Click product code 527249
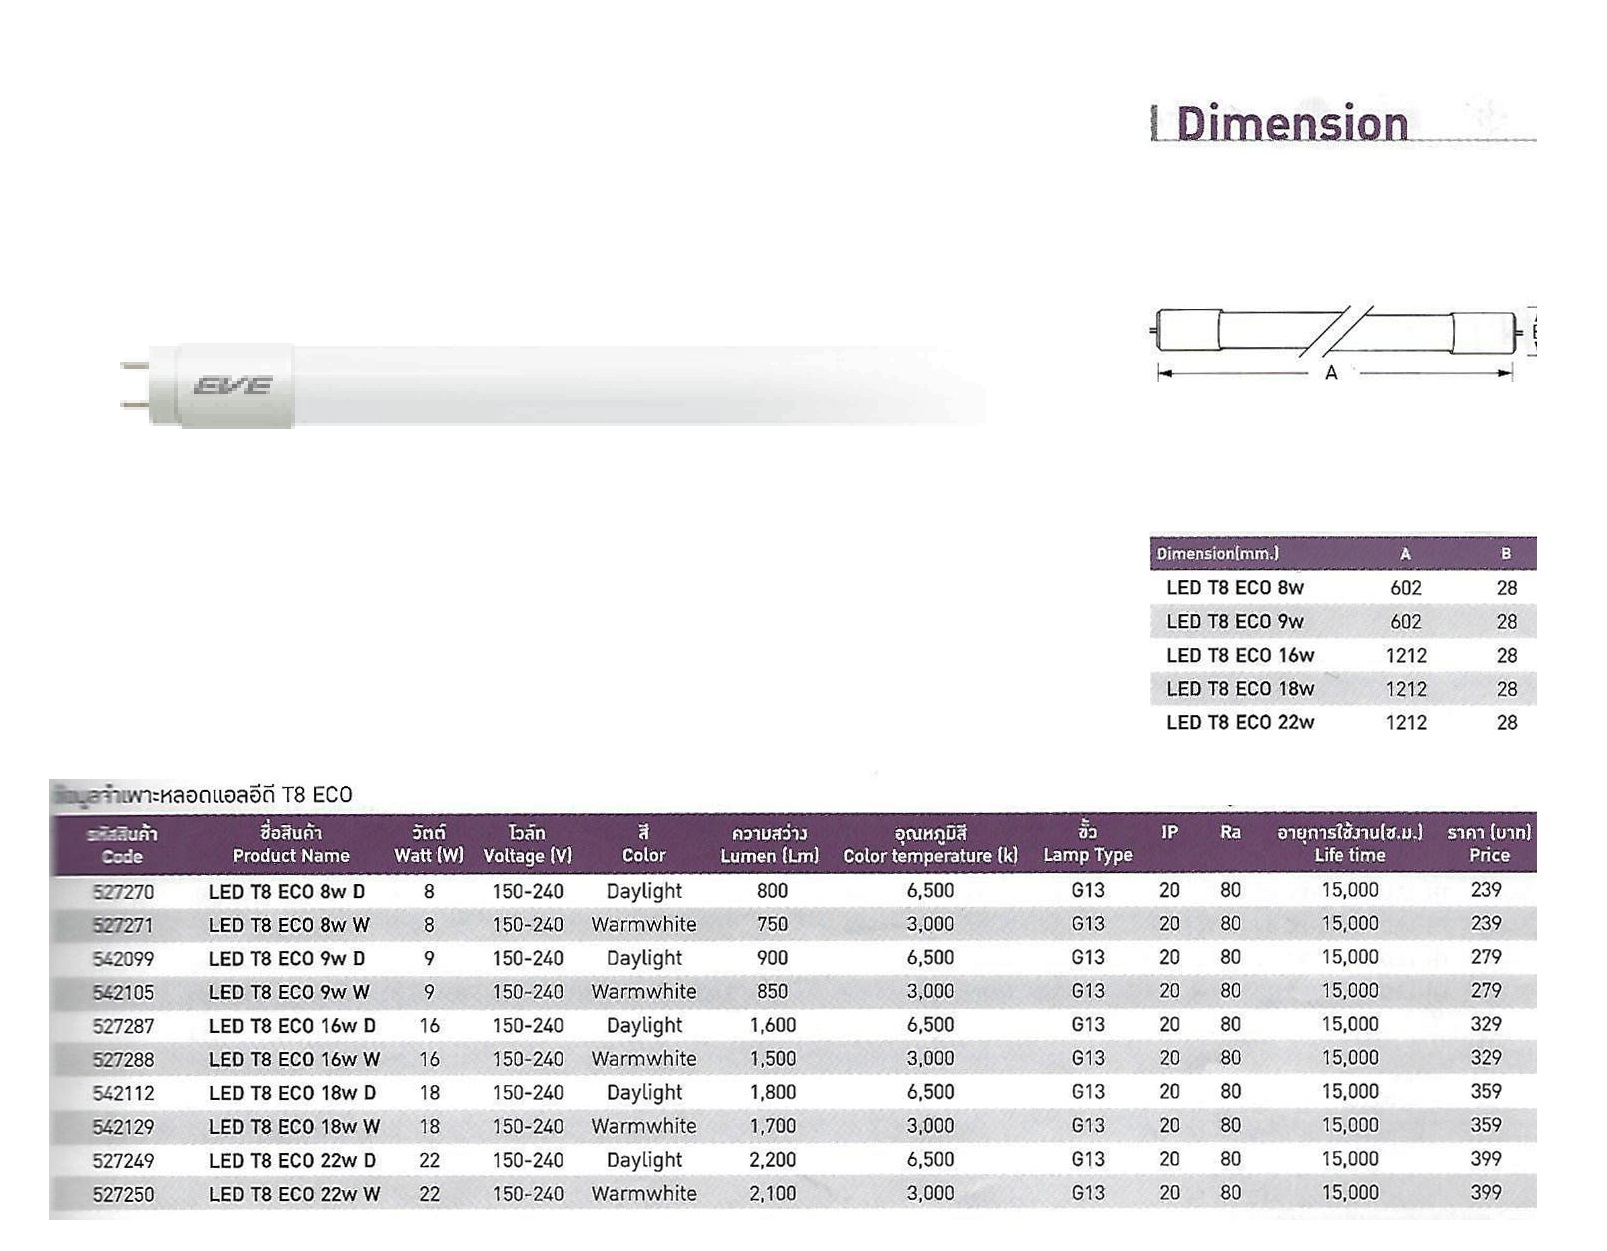 point(123,1161)
